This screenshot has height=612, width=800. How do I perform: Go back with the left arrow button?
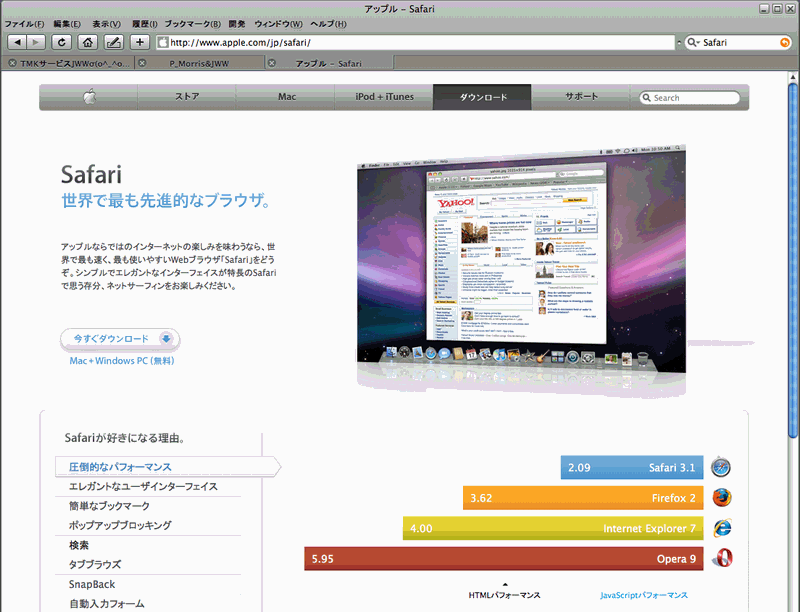(17, 42)
